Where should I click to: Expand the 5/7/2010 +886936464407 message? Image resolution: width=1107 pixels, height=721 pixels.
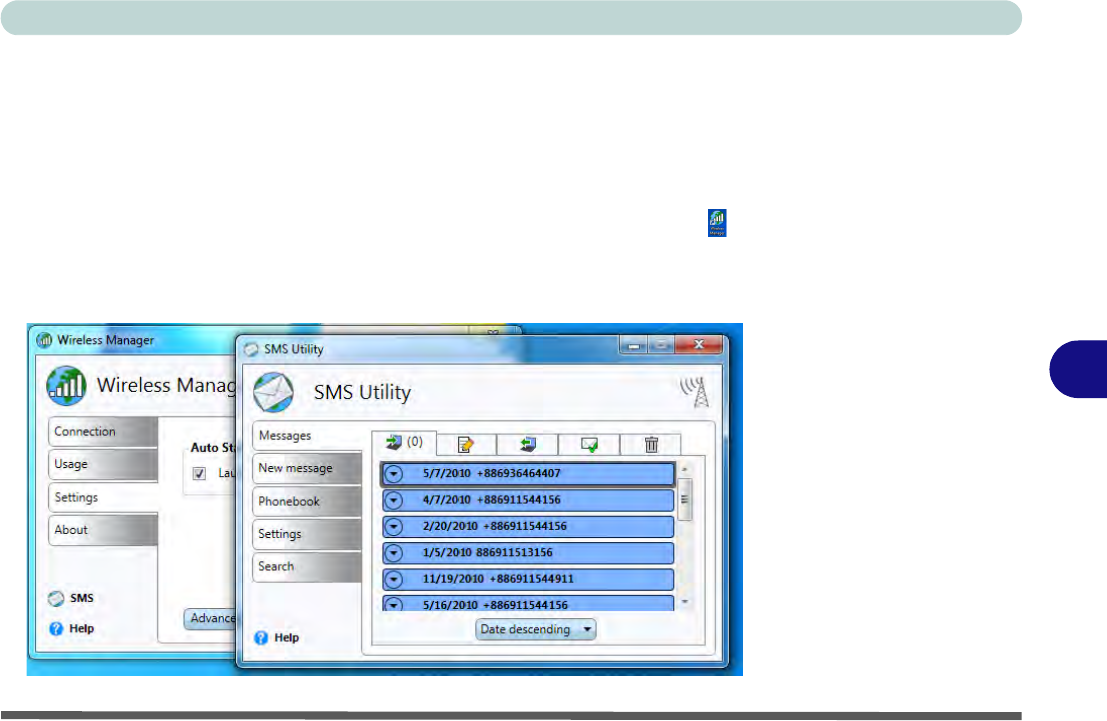pyautogui.click(x=394, y=473)
